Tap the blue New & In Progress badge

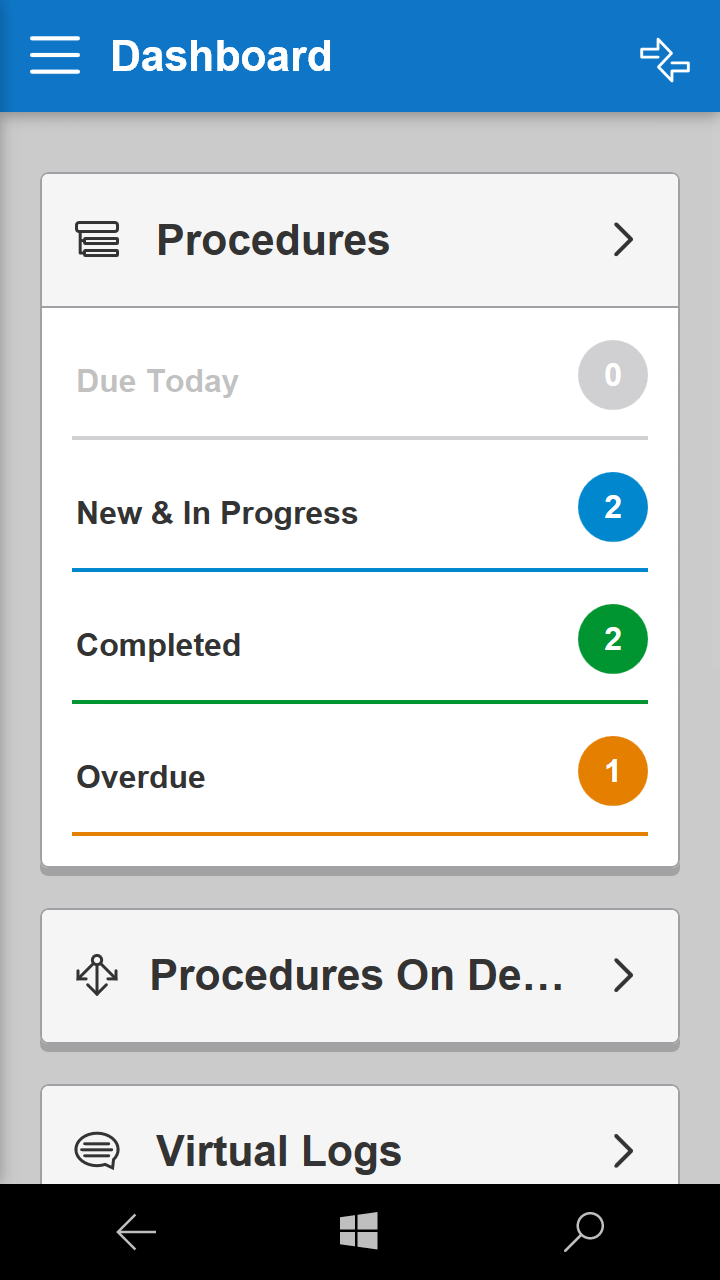click(x=613, y=507)
